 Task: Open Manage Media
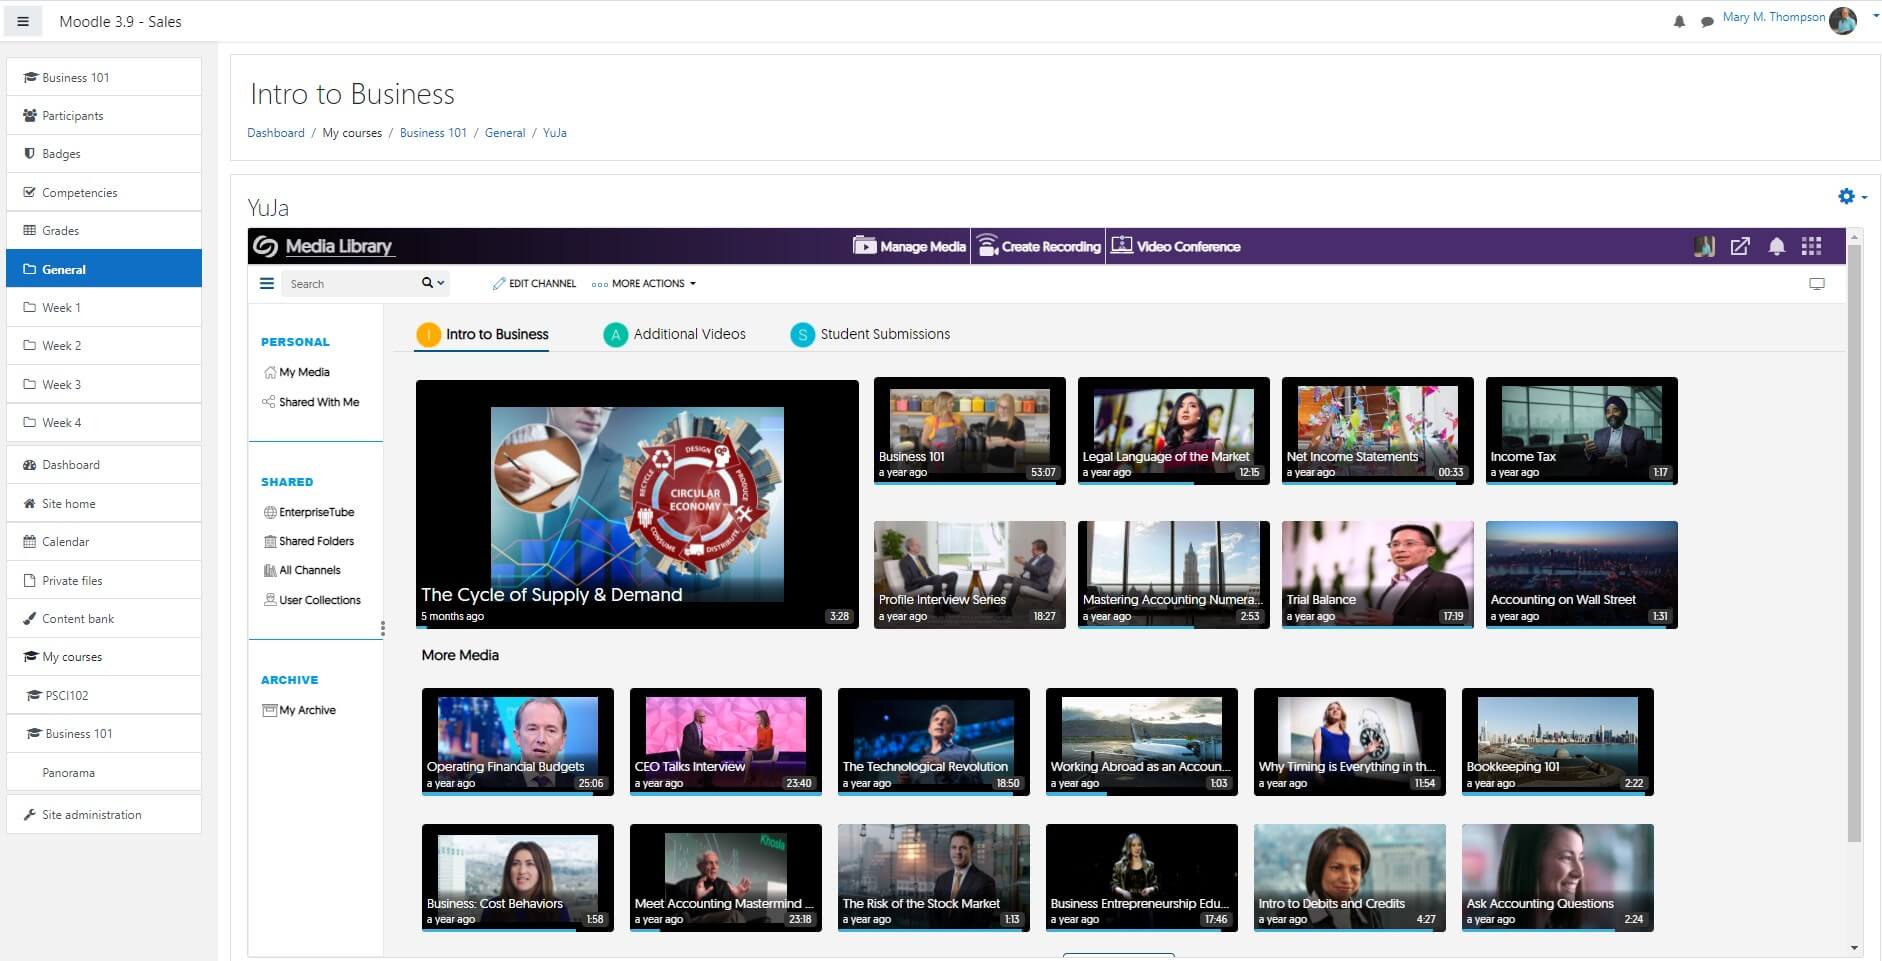tap(908, 246)
